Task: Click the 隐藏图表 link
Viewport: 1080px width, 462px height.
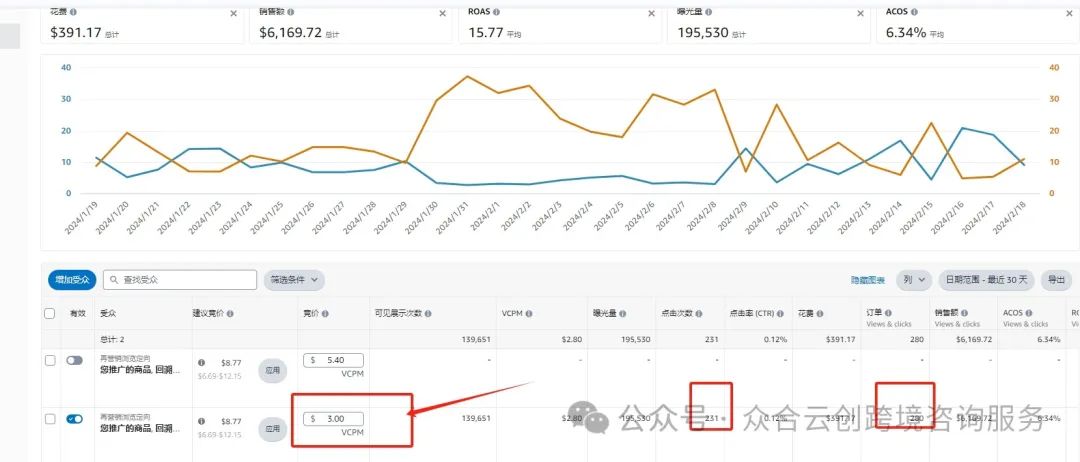Action: click(868, 280)
